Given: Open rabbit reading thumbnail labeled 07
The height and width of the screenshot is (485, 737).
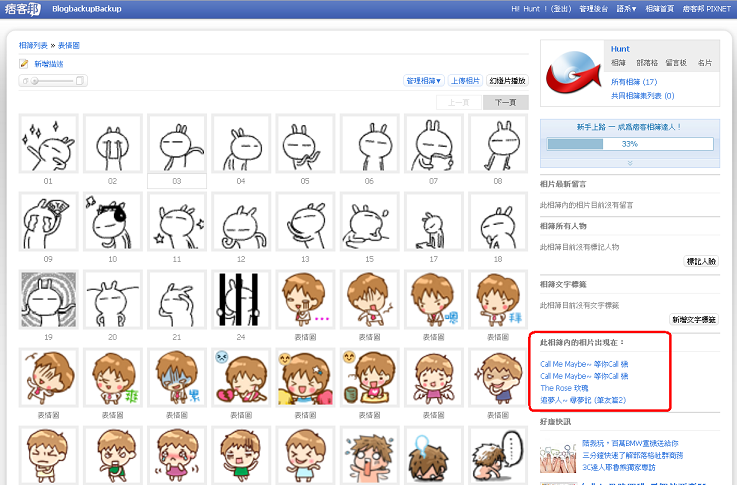Looking at the screenshot, I should click(x=434, y=143).
